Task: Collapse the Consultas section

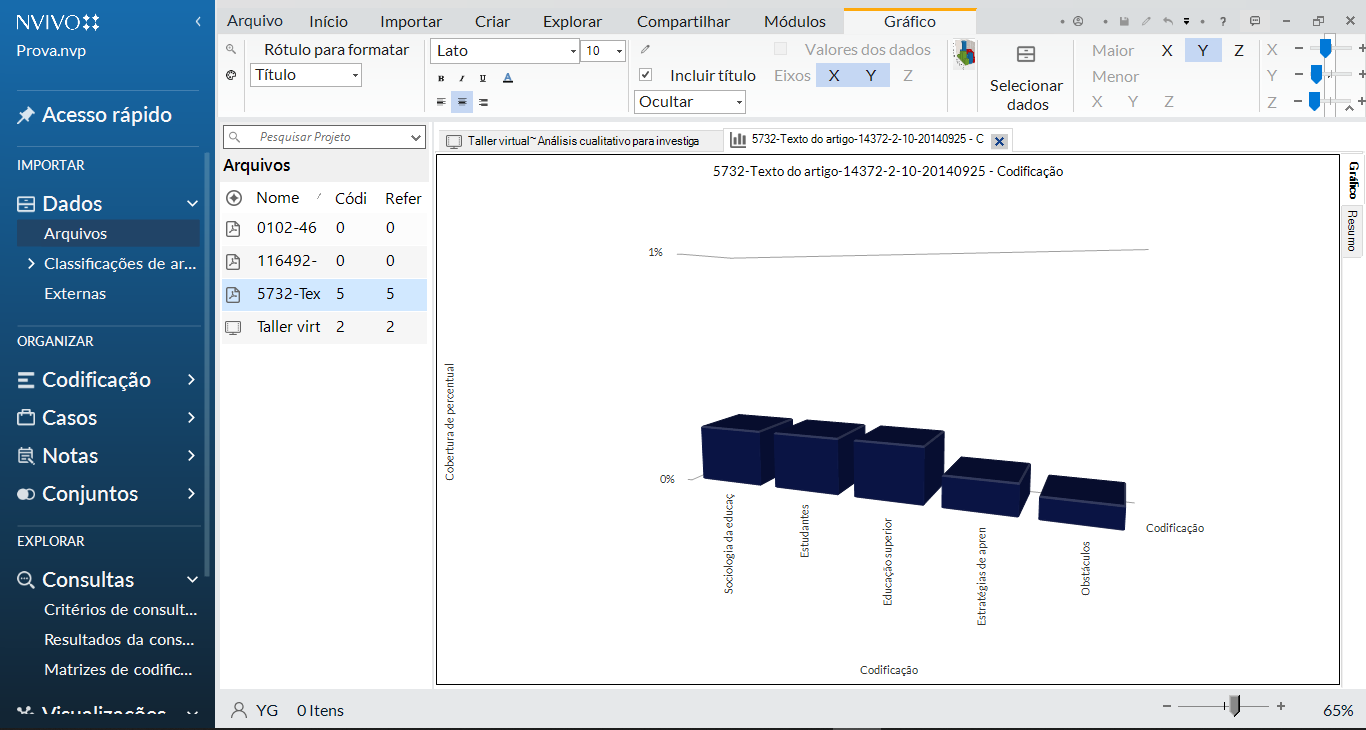Action: (x=192, y=580)
